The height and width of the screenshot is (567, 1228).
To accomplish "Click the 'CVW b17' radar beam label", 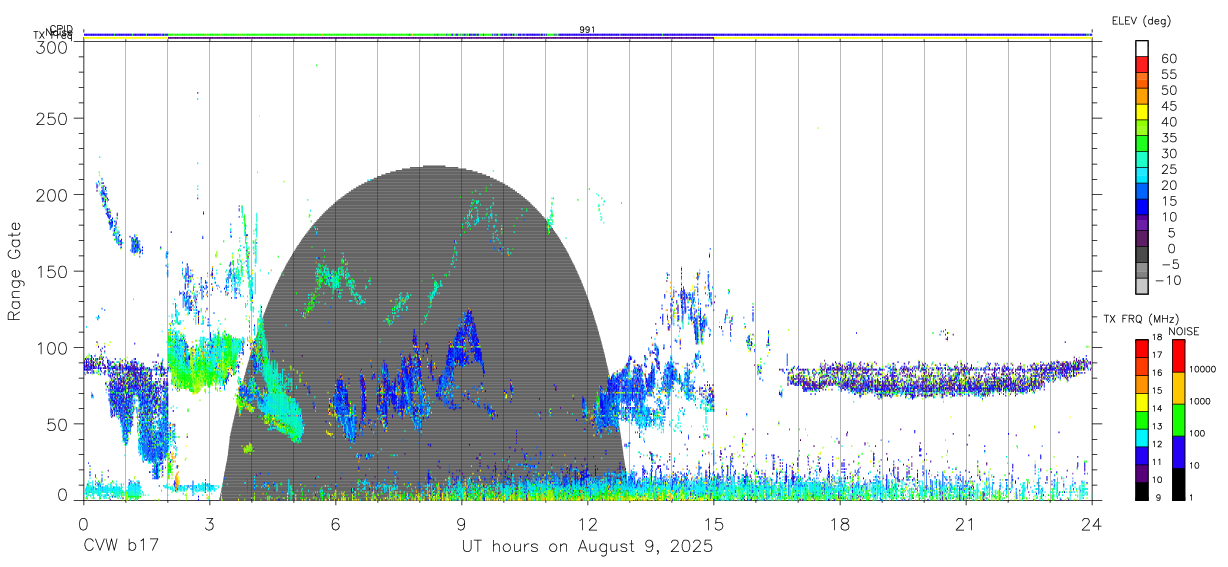I will [120, 547].
